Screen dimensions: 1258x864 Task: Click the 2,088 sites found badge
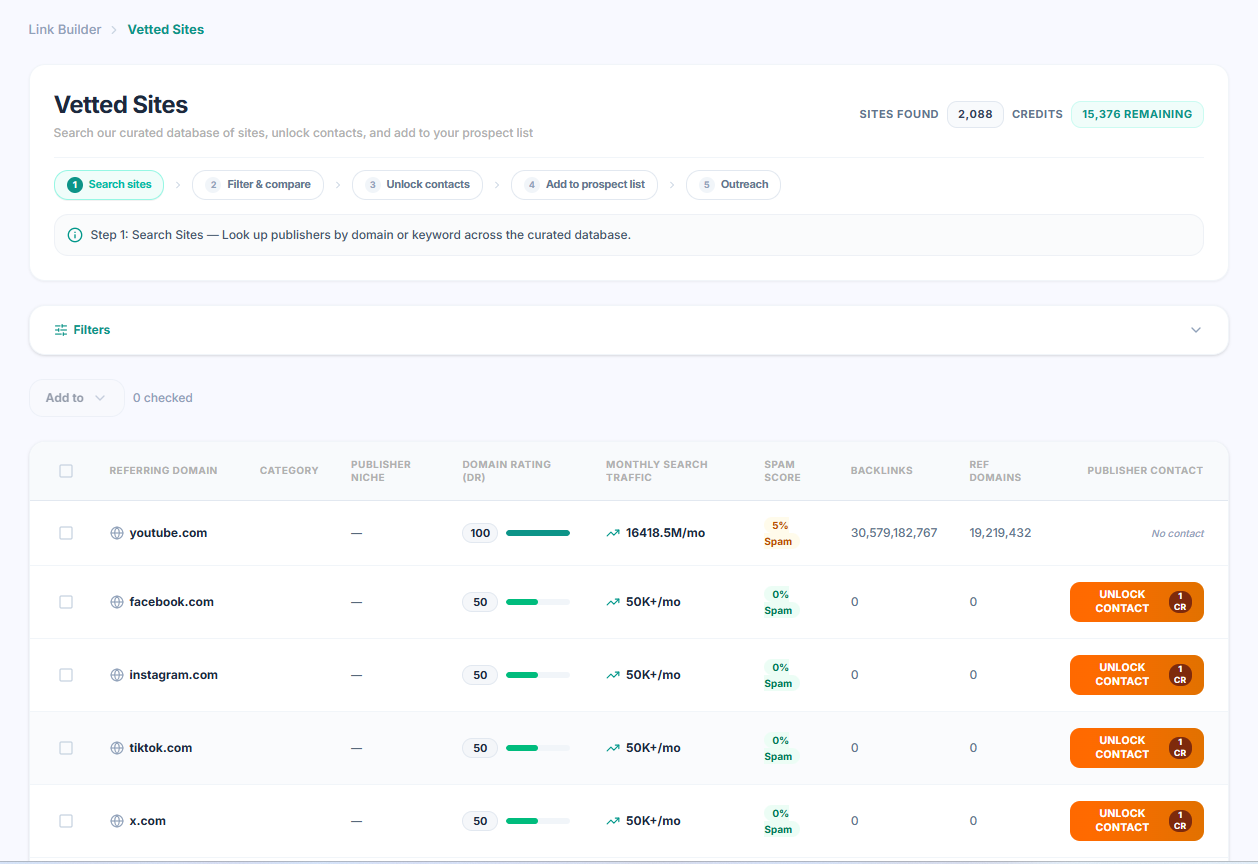975,114
